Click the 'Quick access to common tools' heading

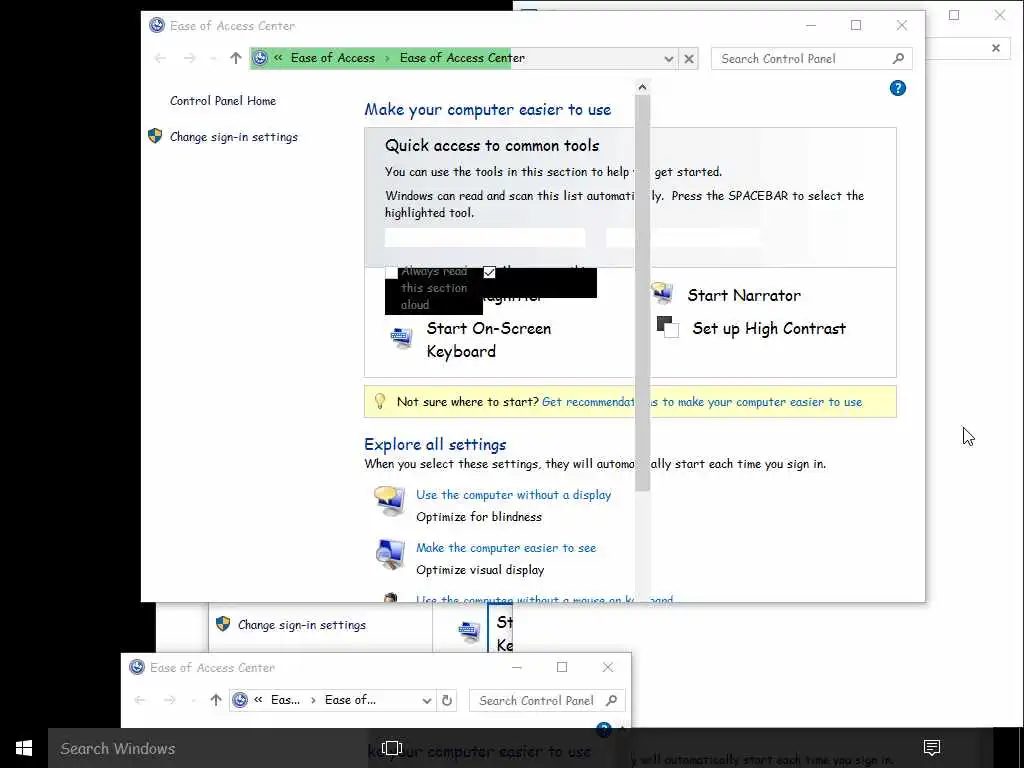click(492, 146)
